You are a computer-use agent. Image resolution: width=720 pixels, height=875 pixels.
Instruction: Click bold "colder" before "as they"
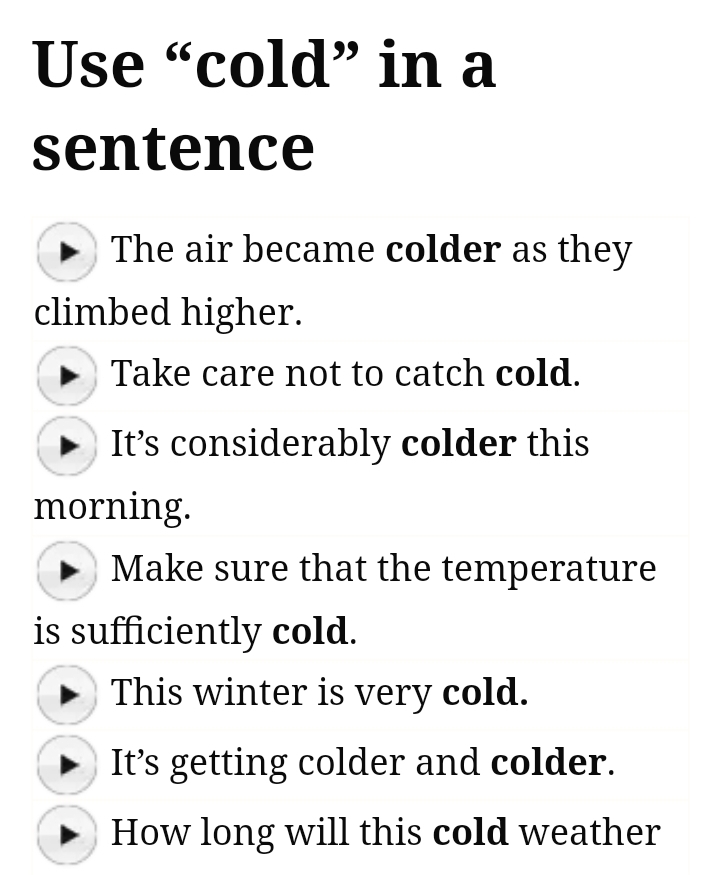pyautogui.click(x=443, y=249)
